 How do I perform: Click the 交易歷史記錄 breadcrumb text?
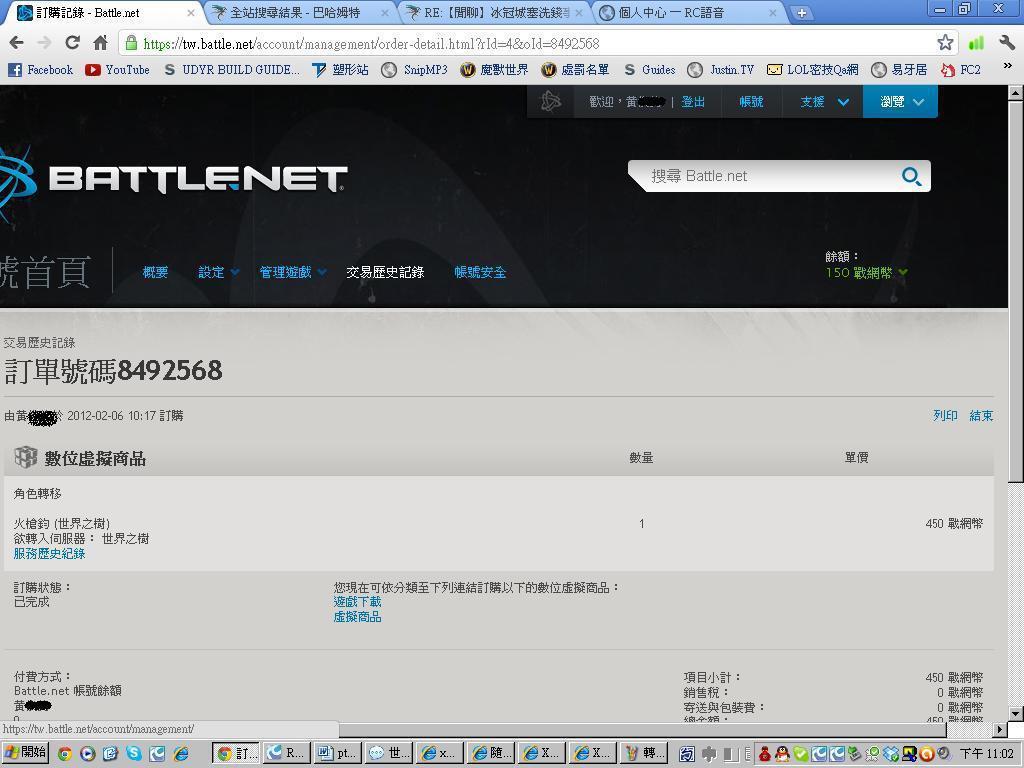tap(39, 342)
